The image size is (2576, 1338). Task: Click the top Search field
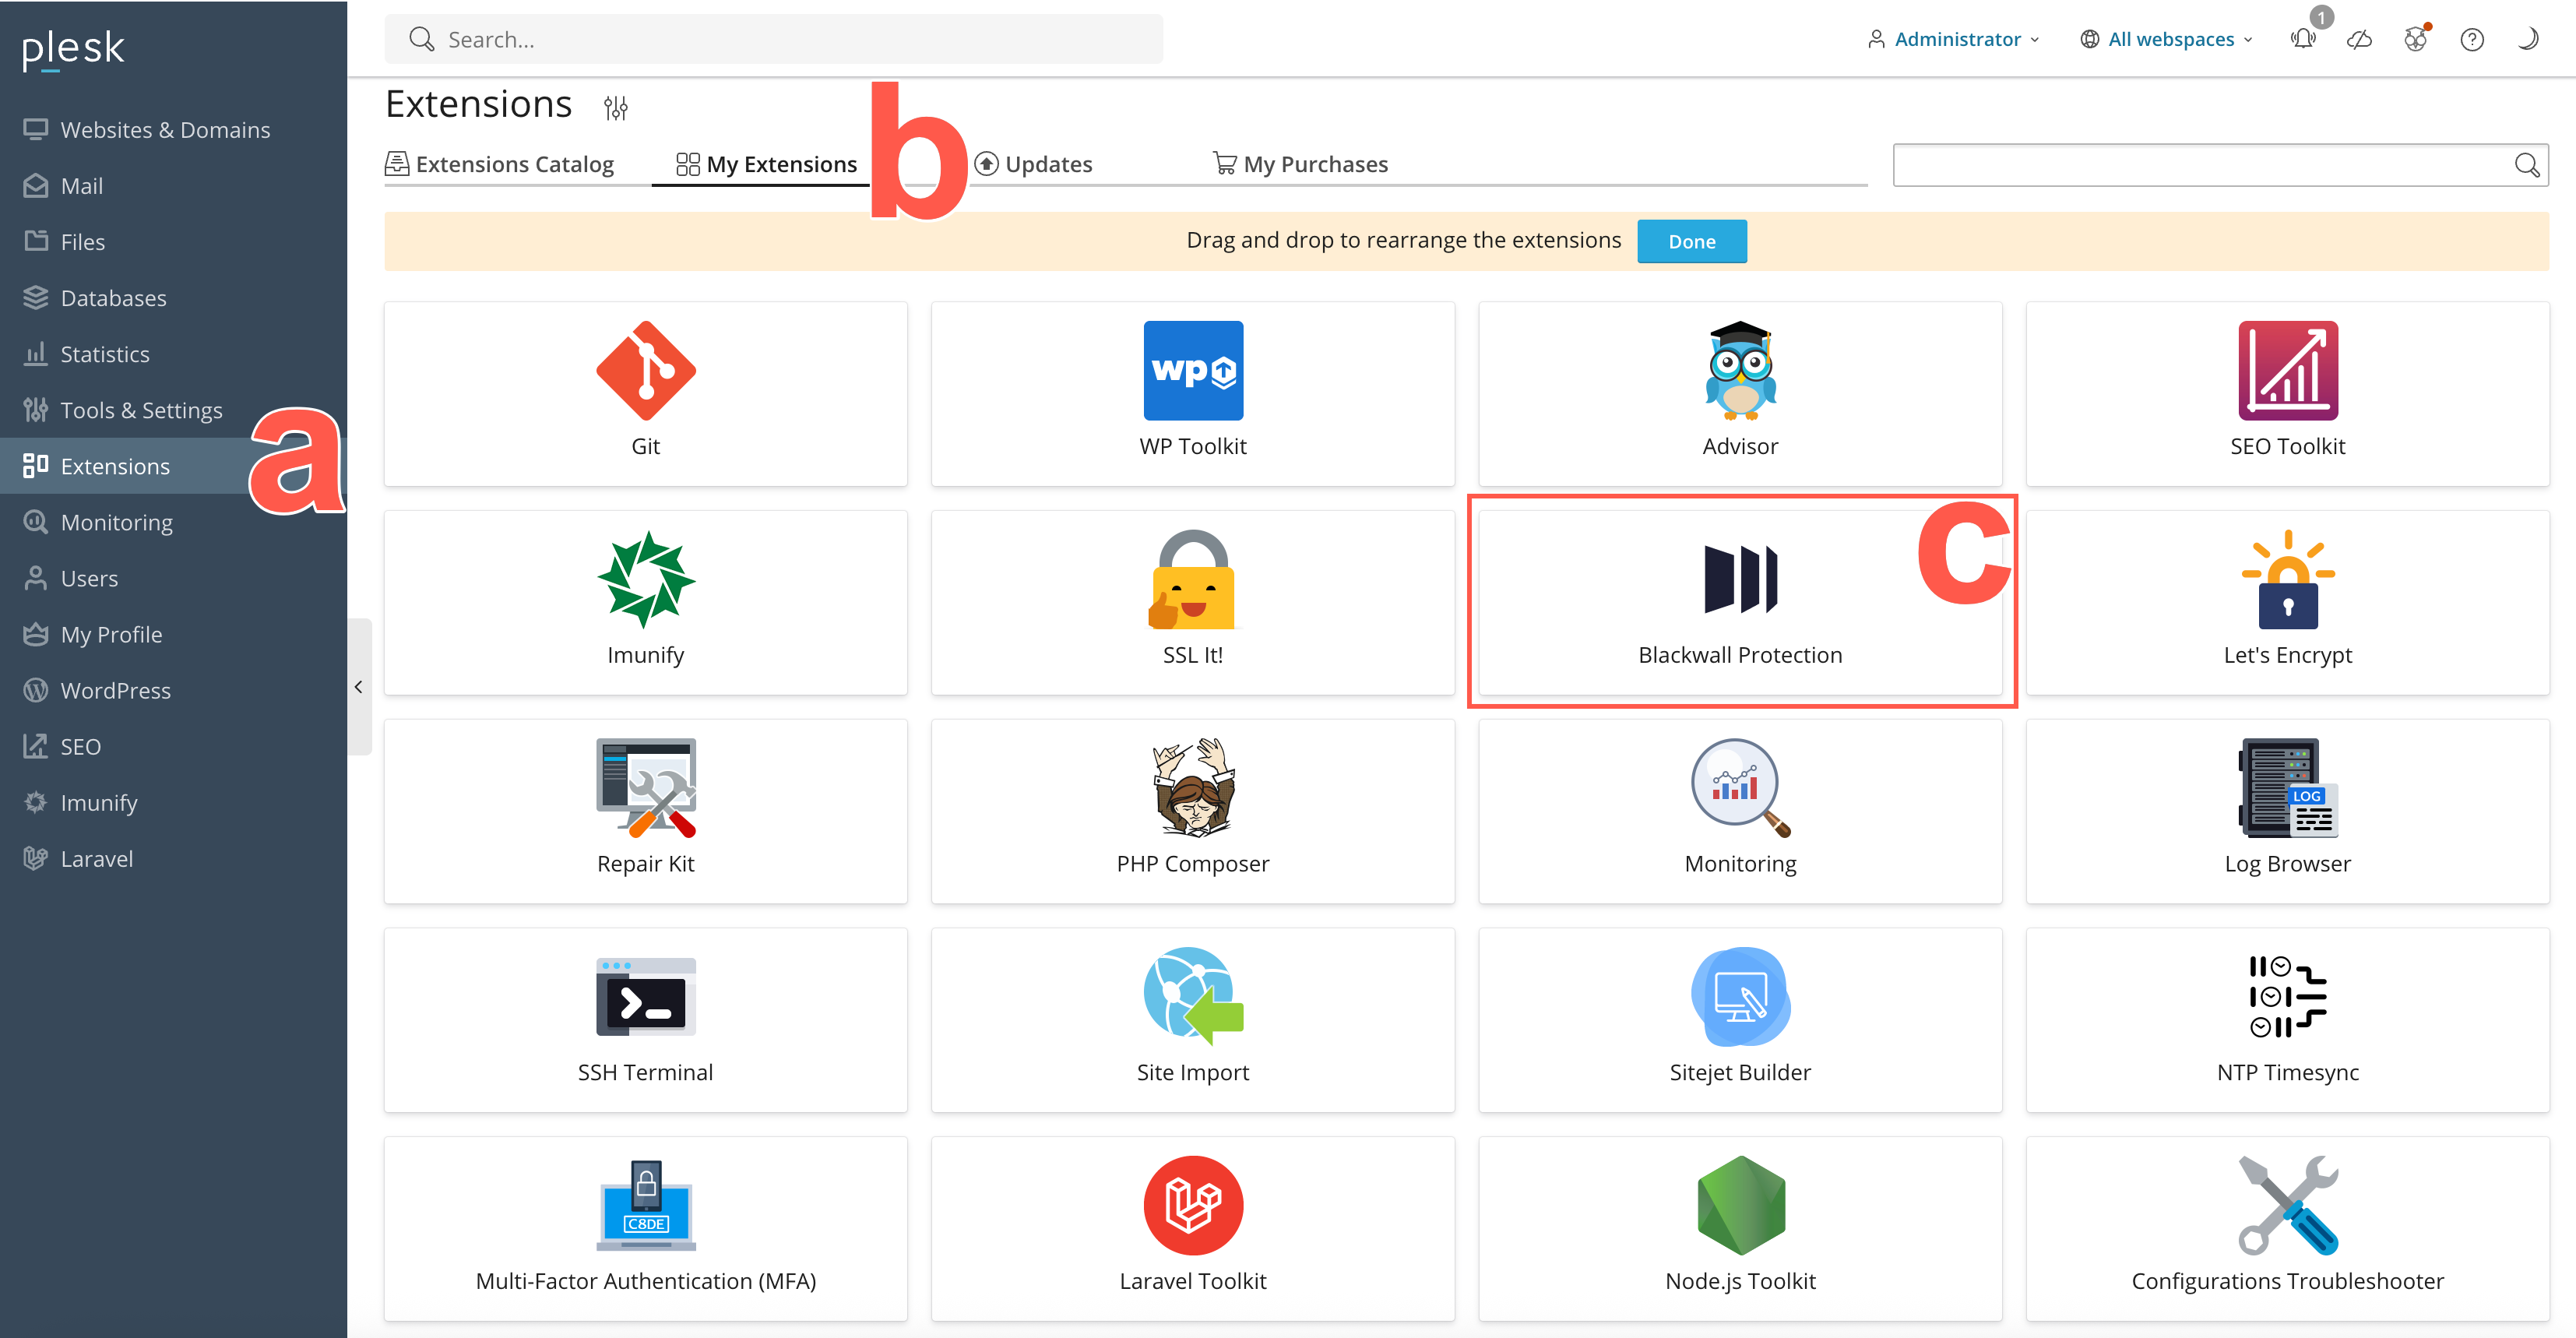[x=773, y=40]
